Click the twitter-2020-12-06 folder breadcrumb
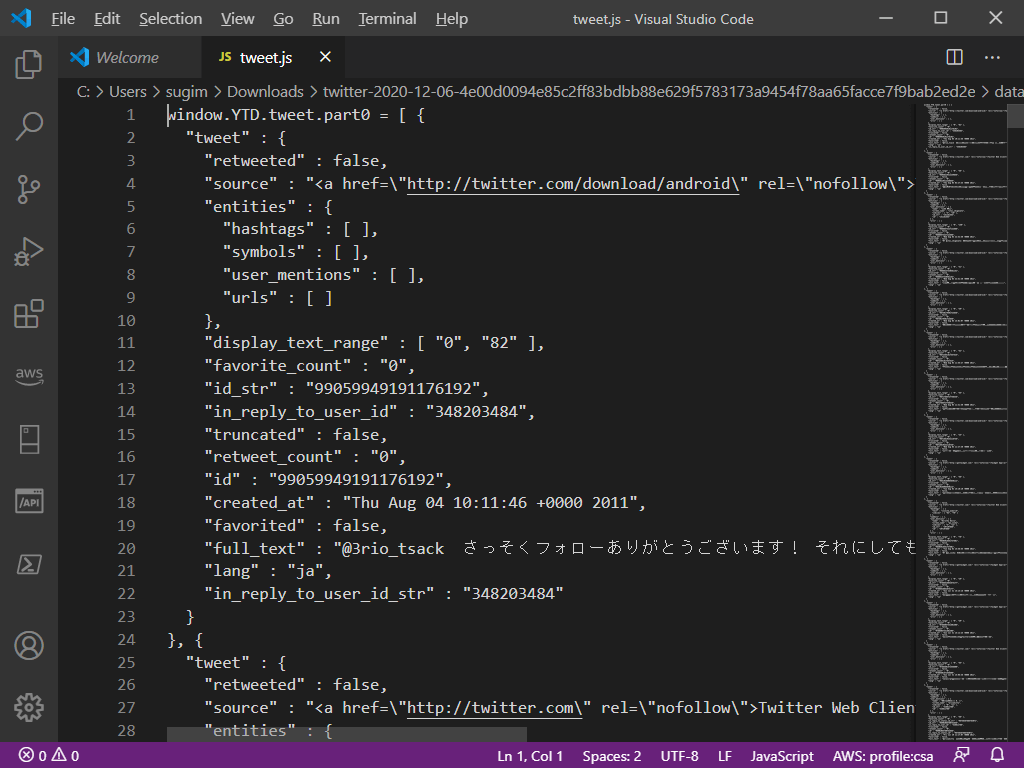Screen dimensions: 1024x768 click(649, 92)
